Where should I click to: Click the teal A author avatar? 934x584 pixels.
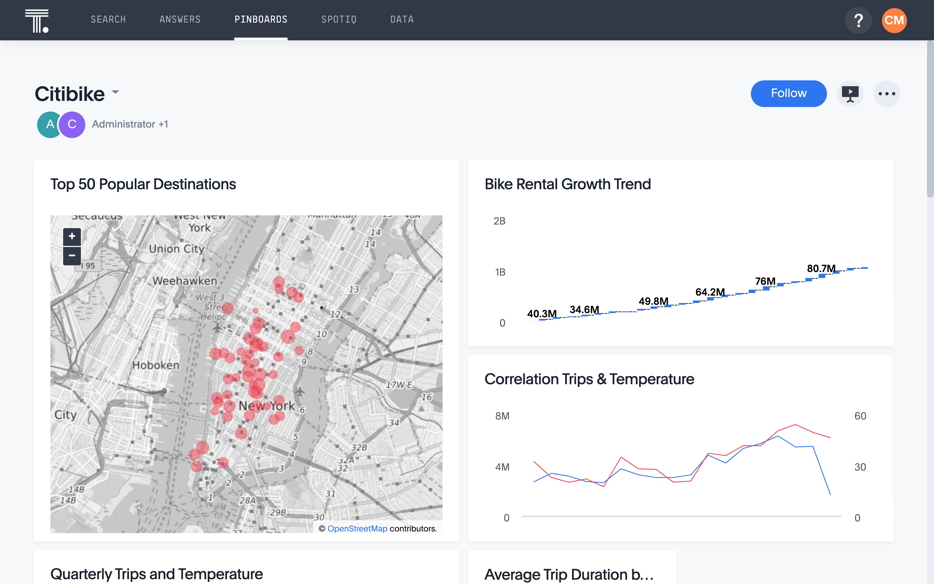[49, 125]
